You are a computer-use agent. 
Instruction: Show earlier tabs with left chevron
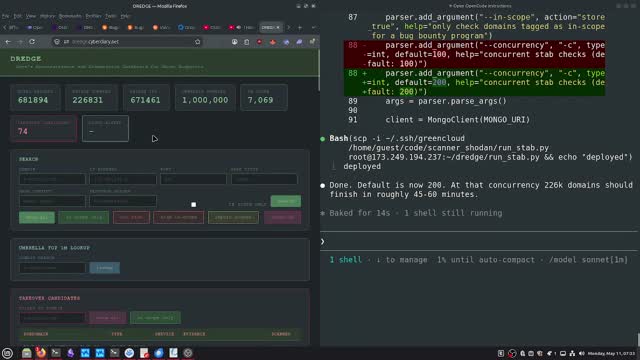point(4,27)
